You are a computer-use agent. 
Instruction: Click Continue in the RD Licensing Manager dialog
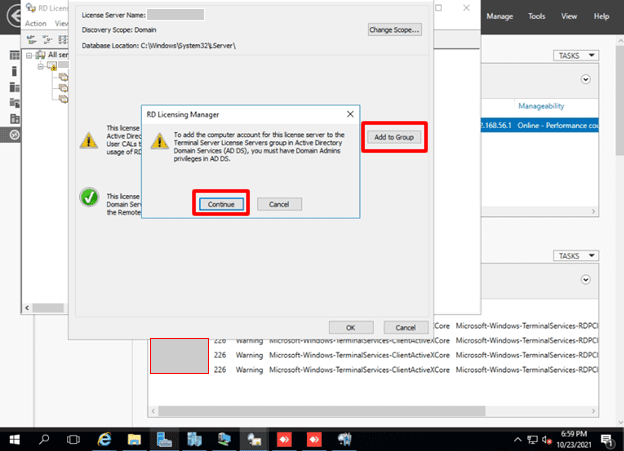click(x=221, y=204)
